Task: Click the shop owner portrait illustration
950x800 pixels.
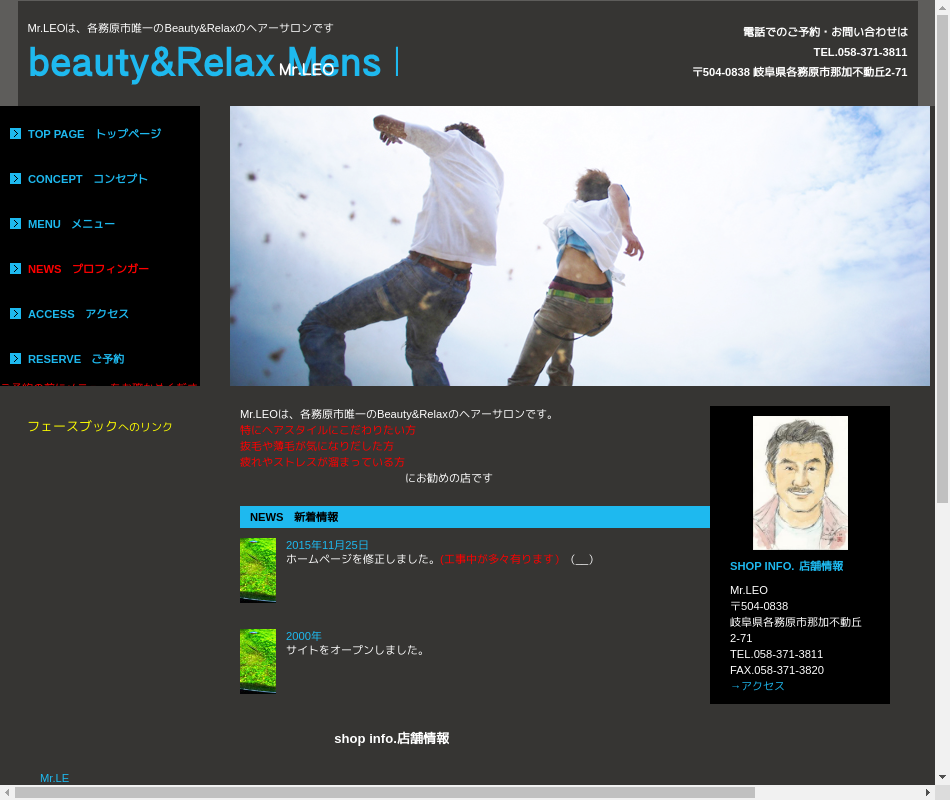Action: click(x=799, y=482)
